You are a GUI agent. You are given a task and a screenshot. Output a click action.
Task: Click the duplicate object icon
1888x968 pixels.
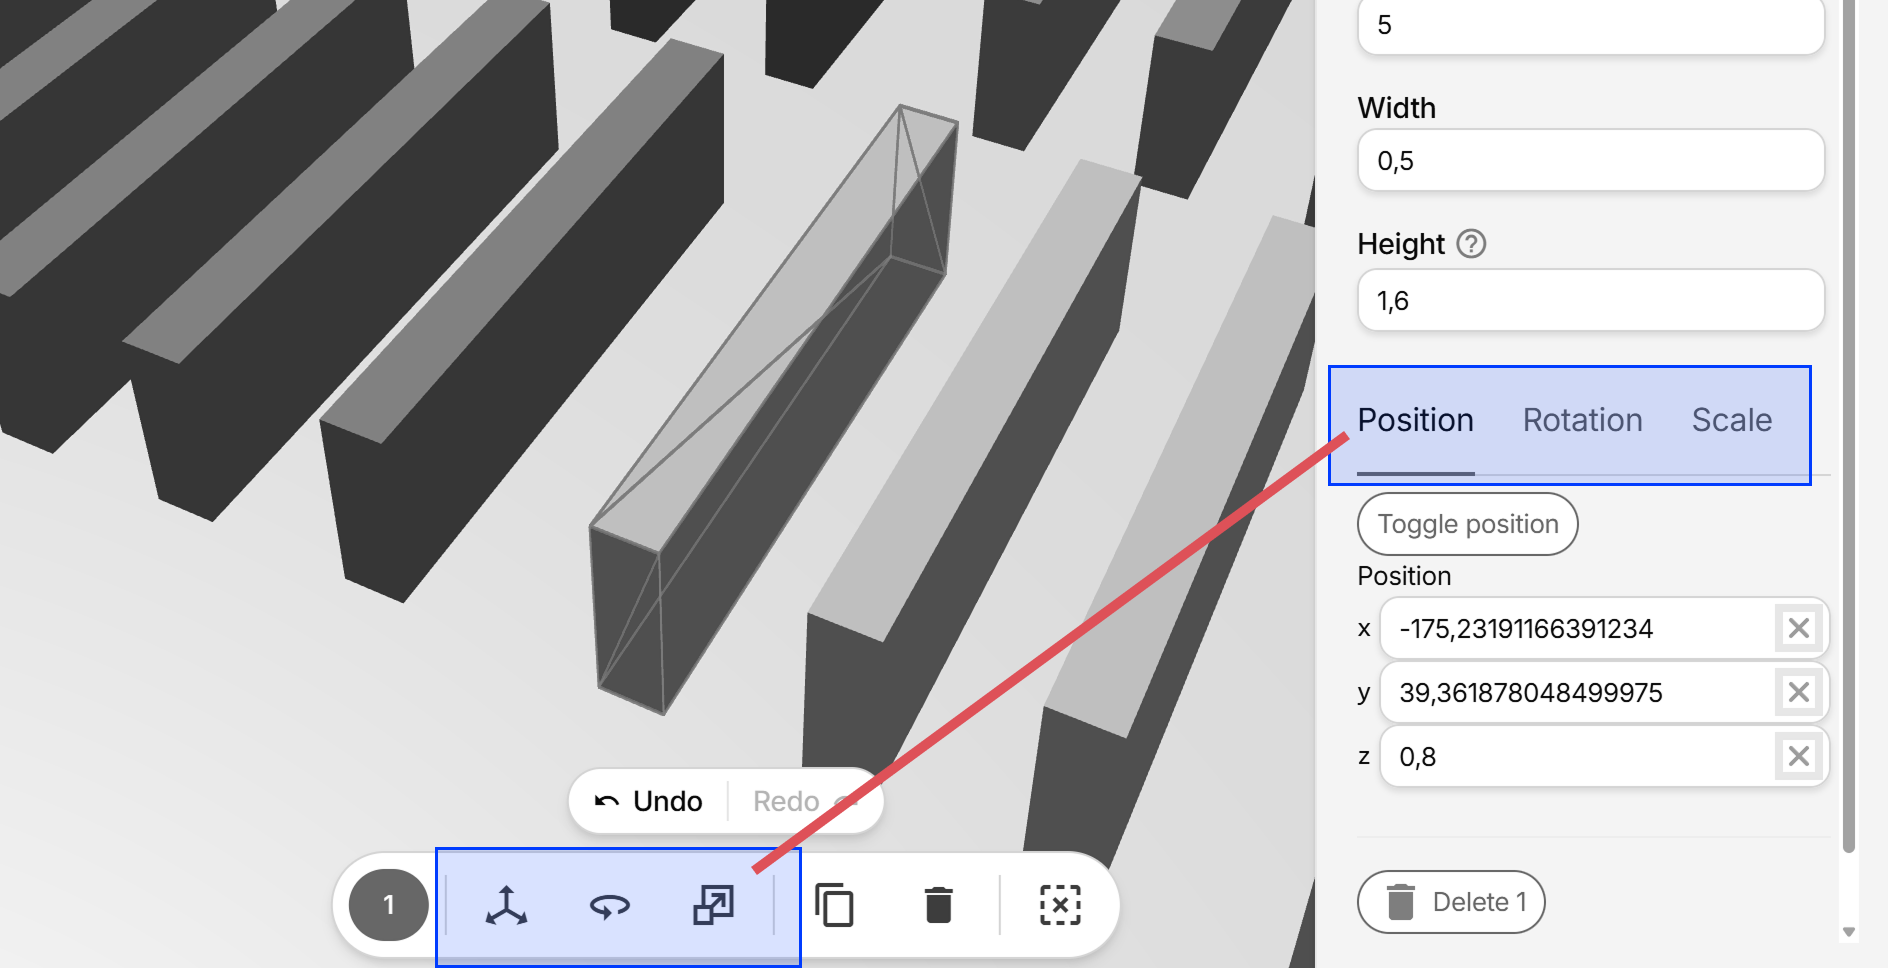[834, 905]
